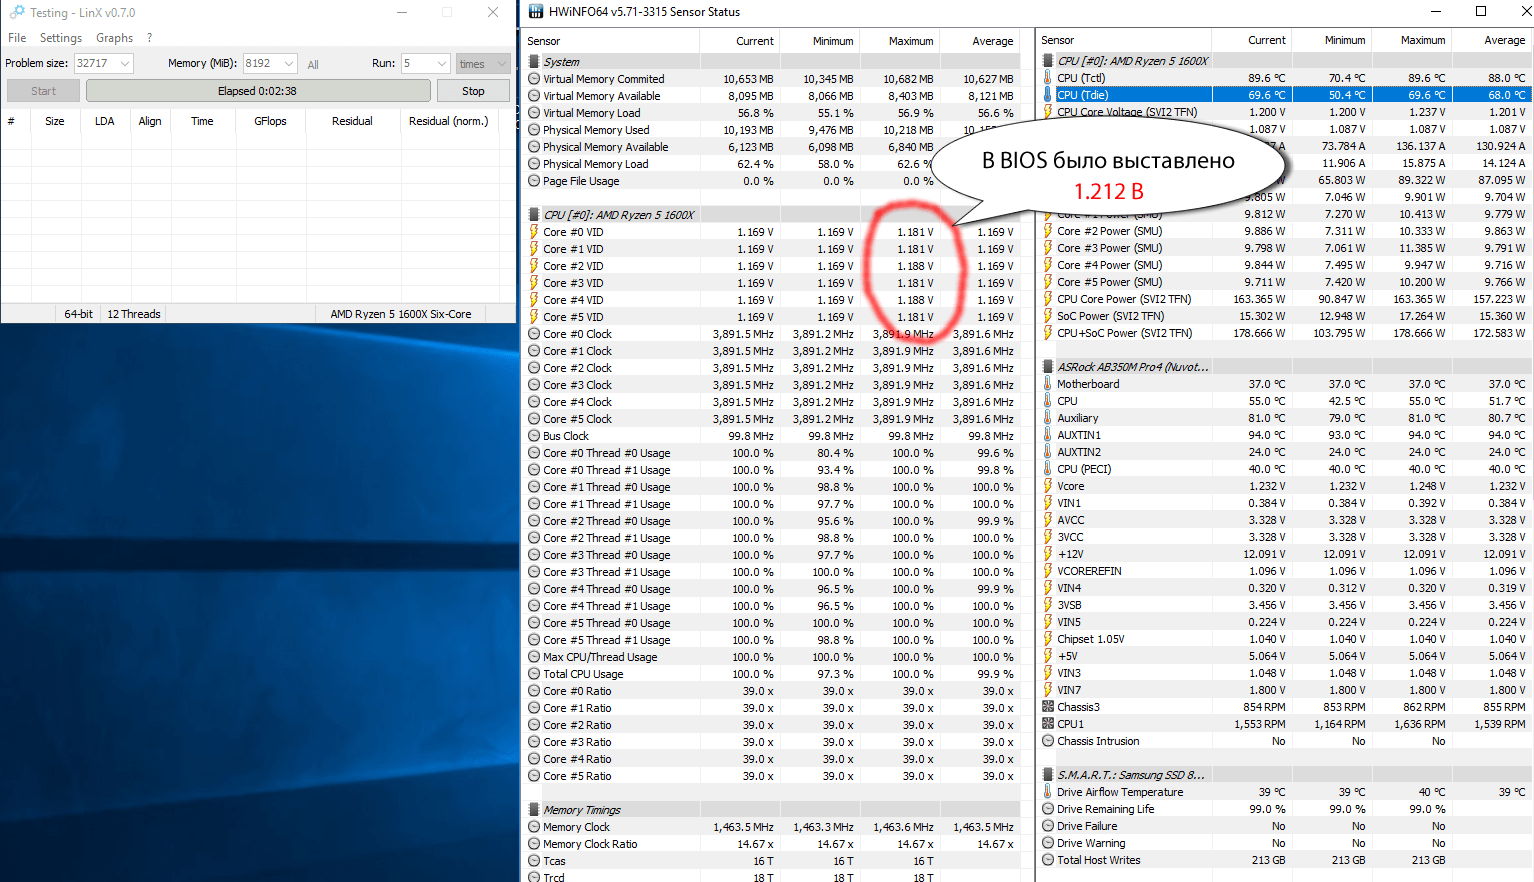Click the LDA column header in LinX
This screenshot has width=1534, height=882.
(104, 121)
